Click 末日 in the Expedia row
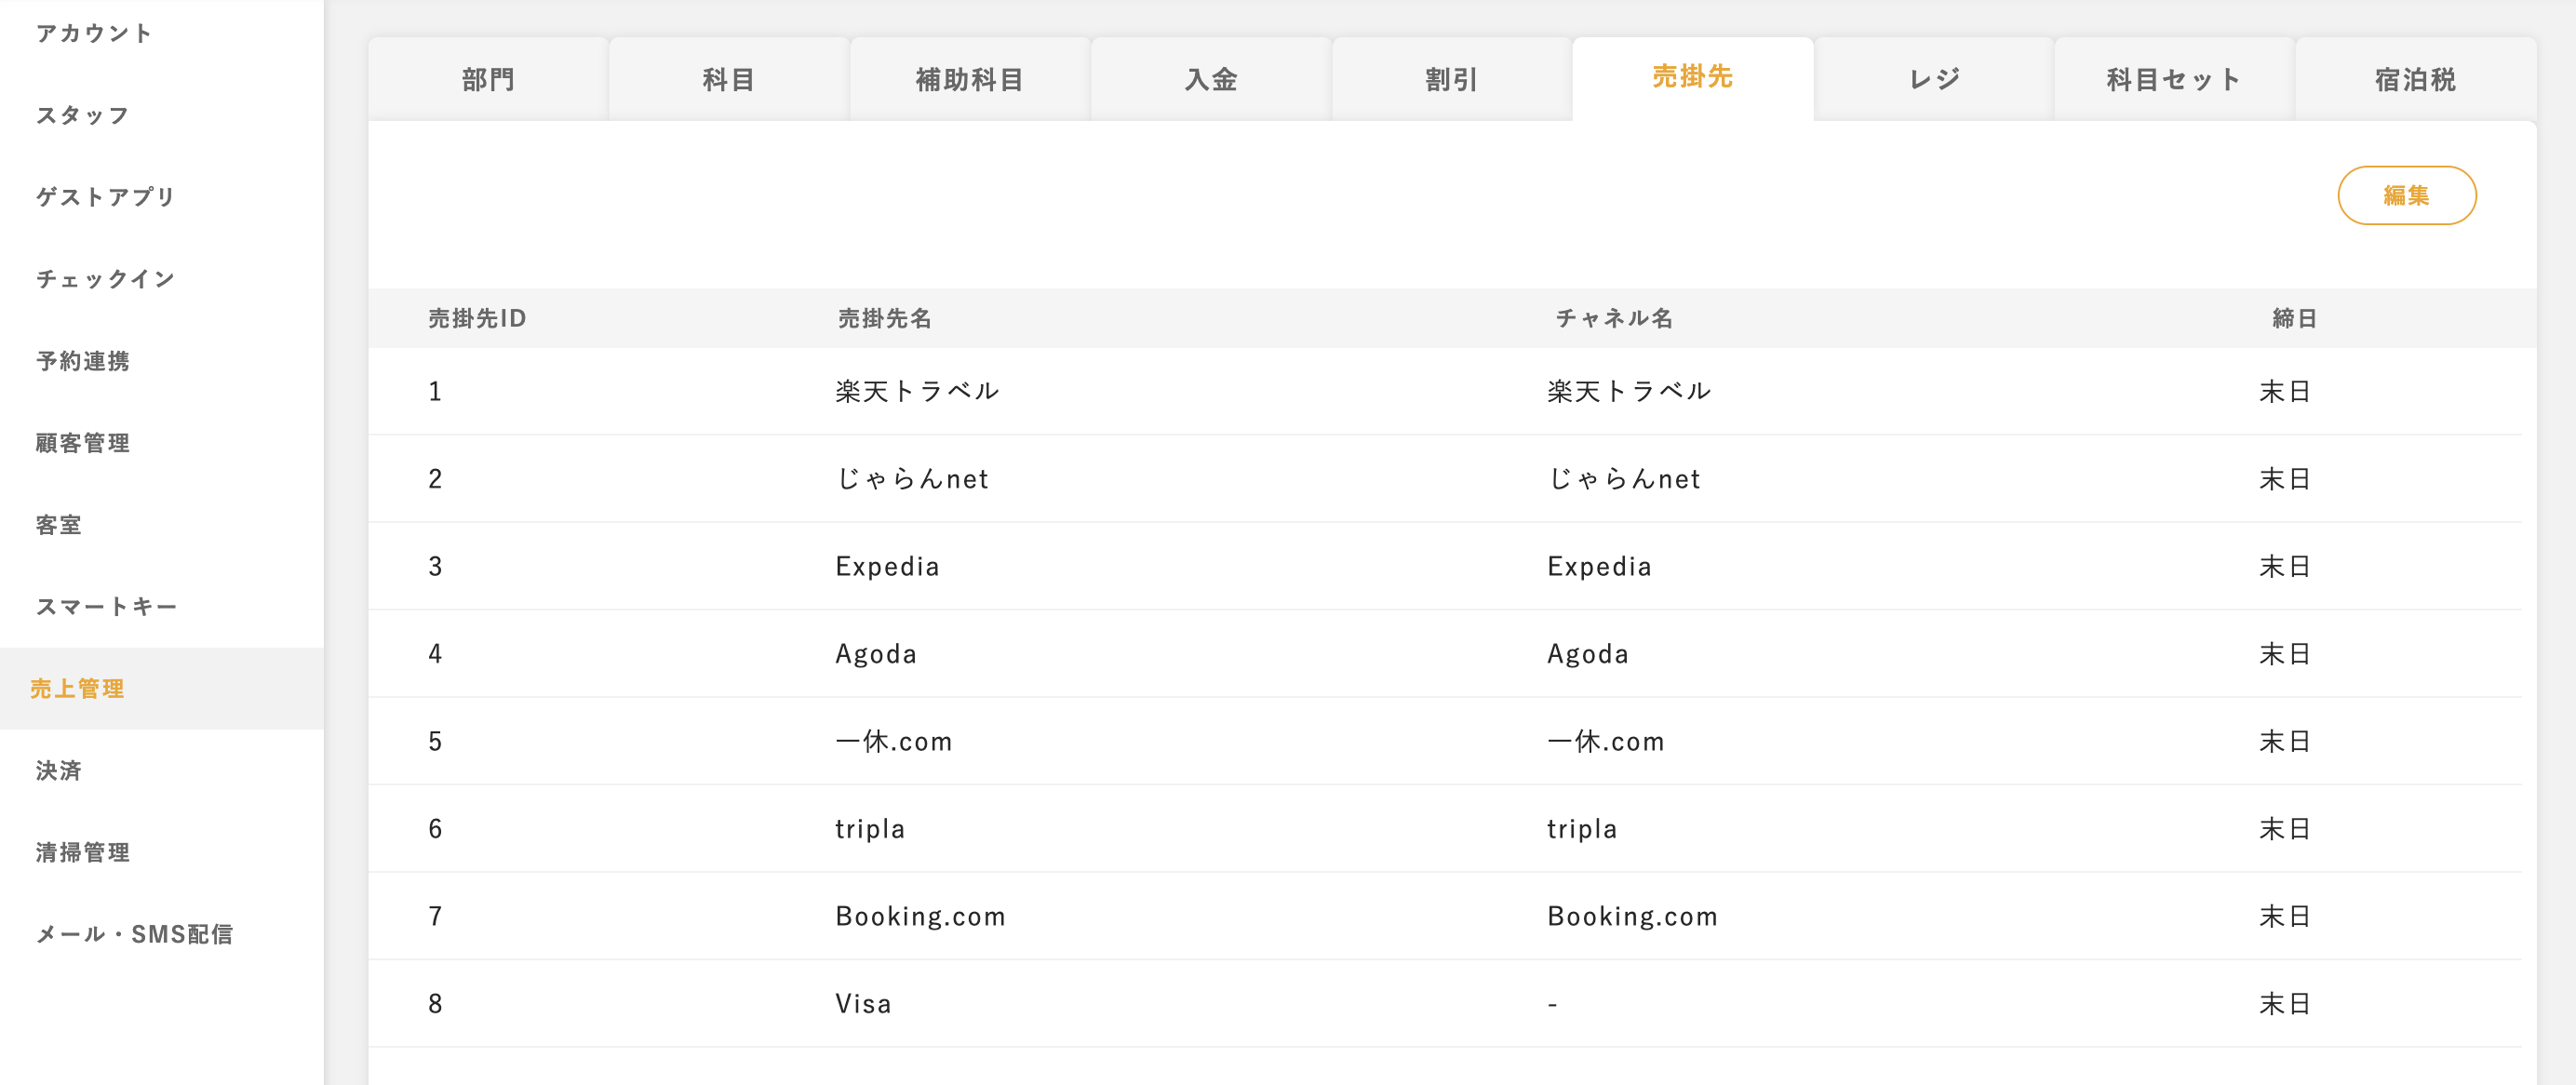 click(2285, 567)
